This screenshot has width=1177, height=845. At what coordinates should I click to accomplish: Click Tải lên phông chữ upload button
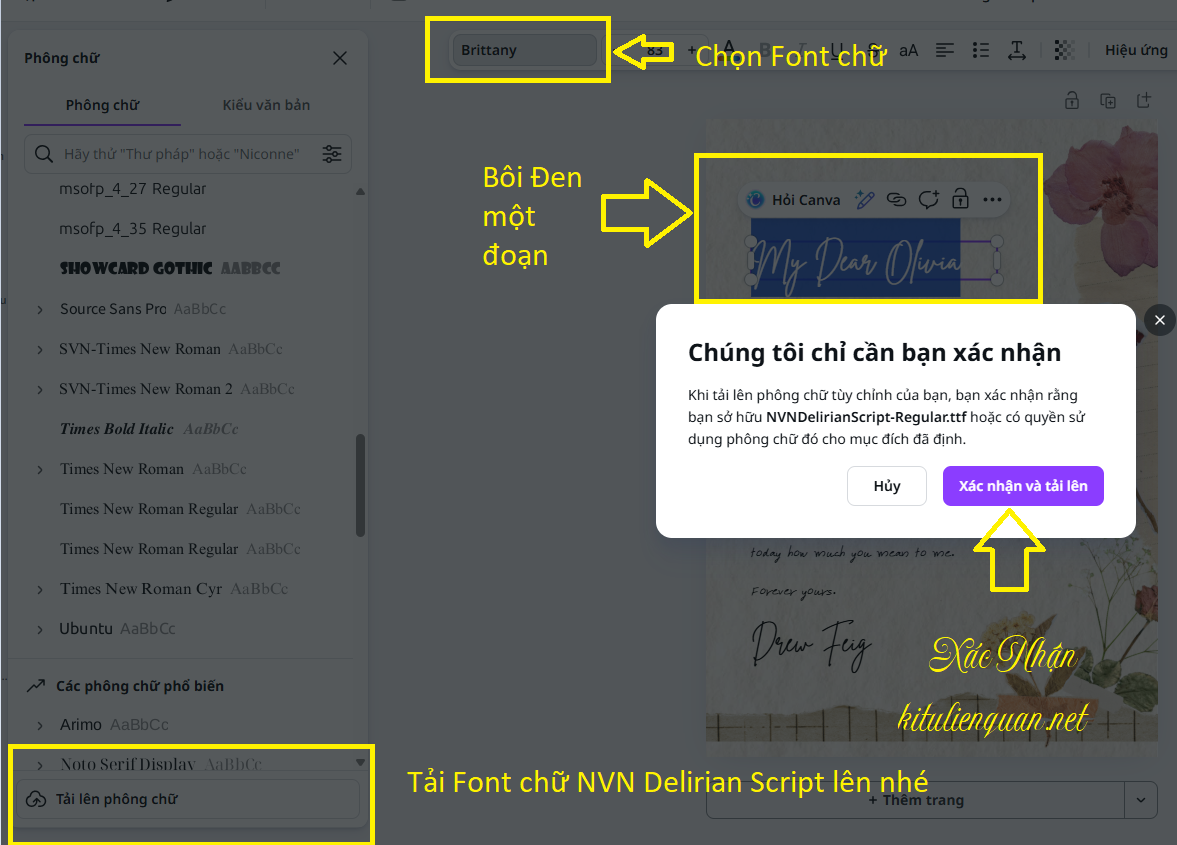pos(188,799)
